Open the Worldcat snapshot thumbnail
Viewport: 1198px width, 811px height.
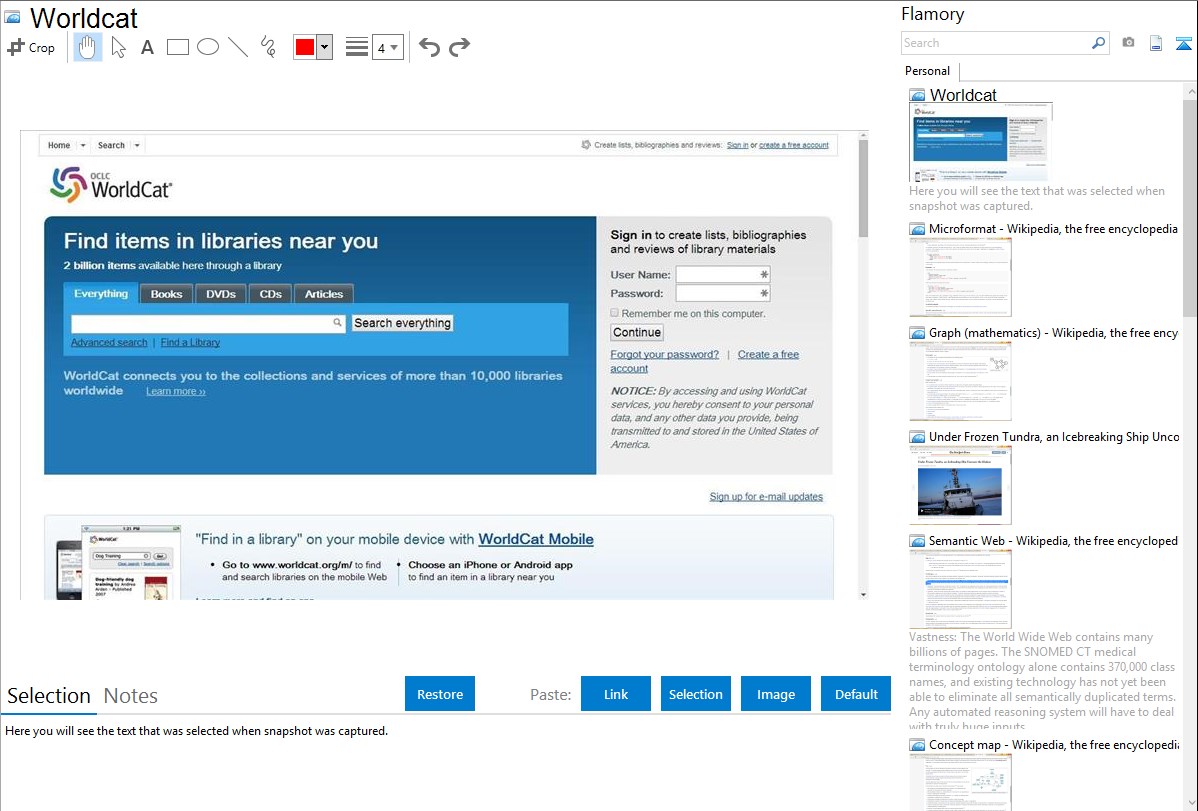pyautogui.click(x=981, y=142)
